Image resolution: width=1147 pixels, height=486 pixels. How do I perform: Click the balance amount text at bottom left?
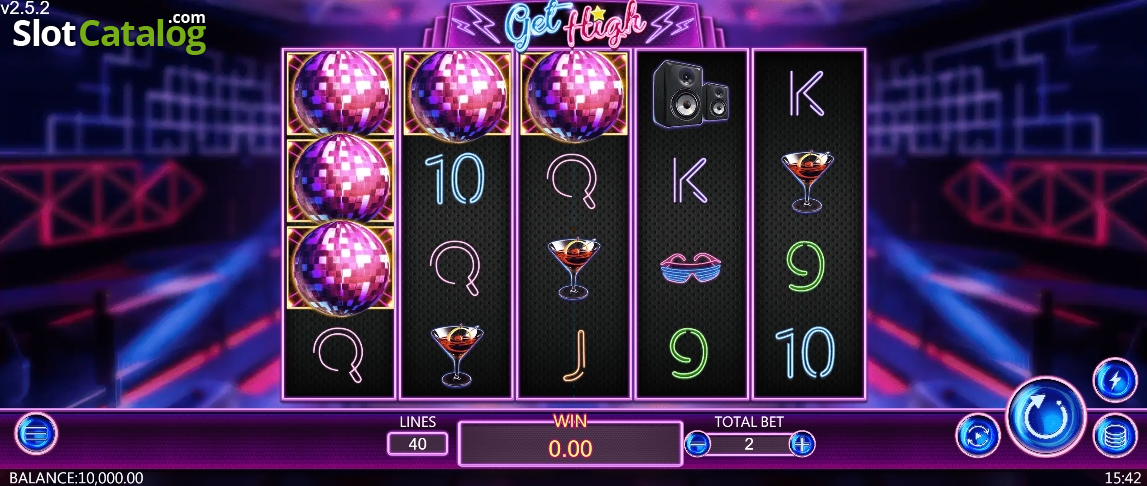76,478
